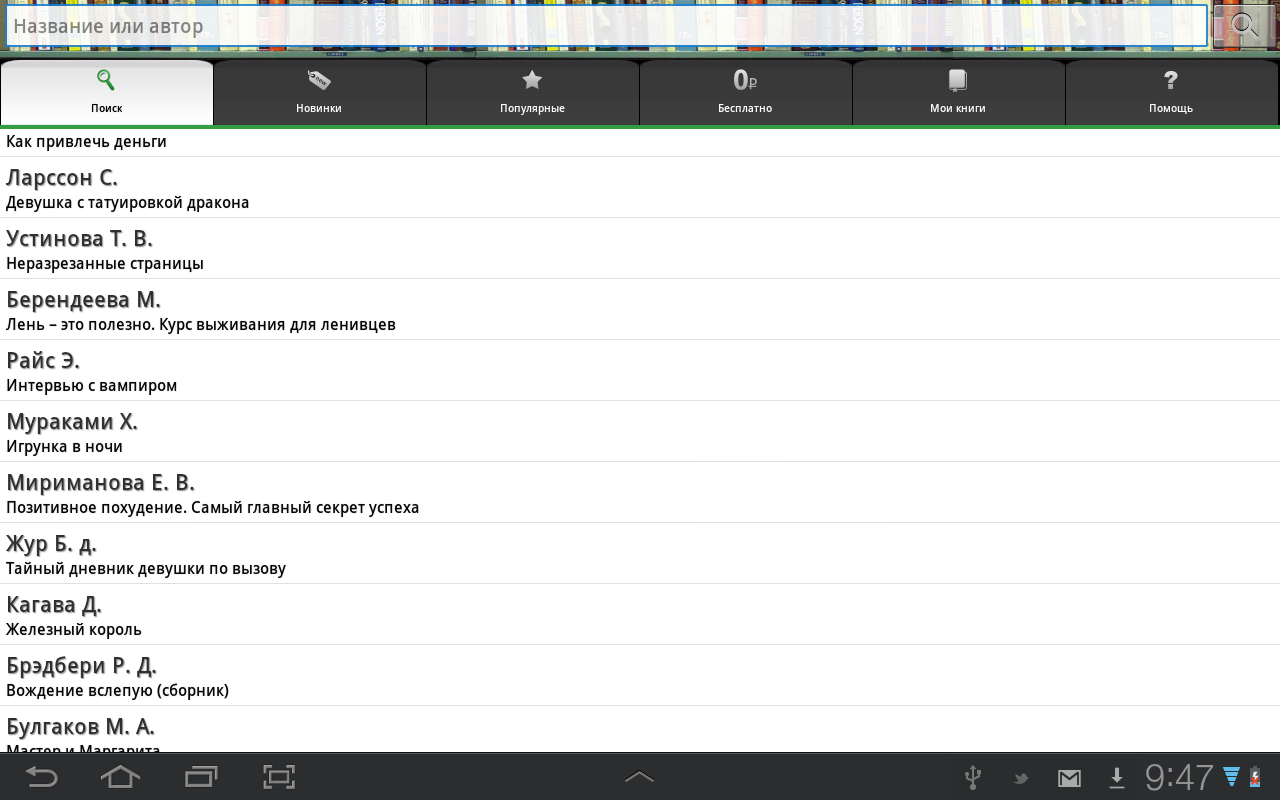Select author 'Мураками Х.'
Viewport: 1280px width, 800px height.
pos(72,422)
